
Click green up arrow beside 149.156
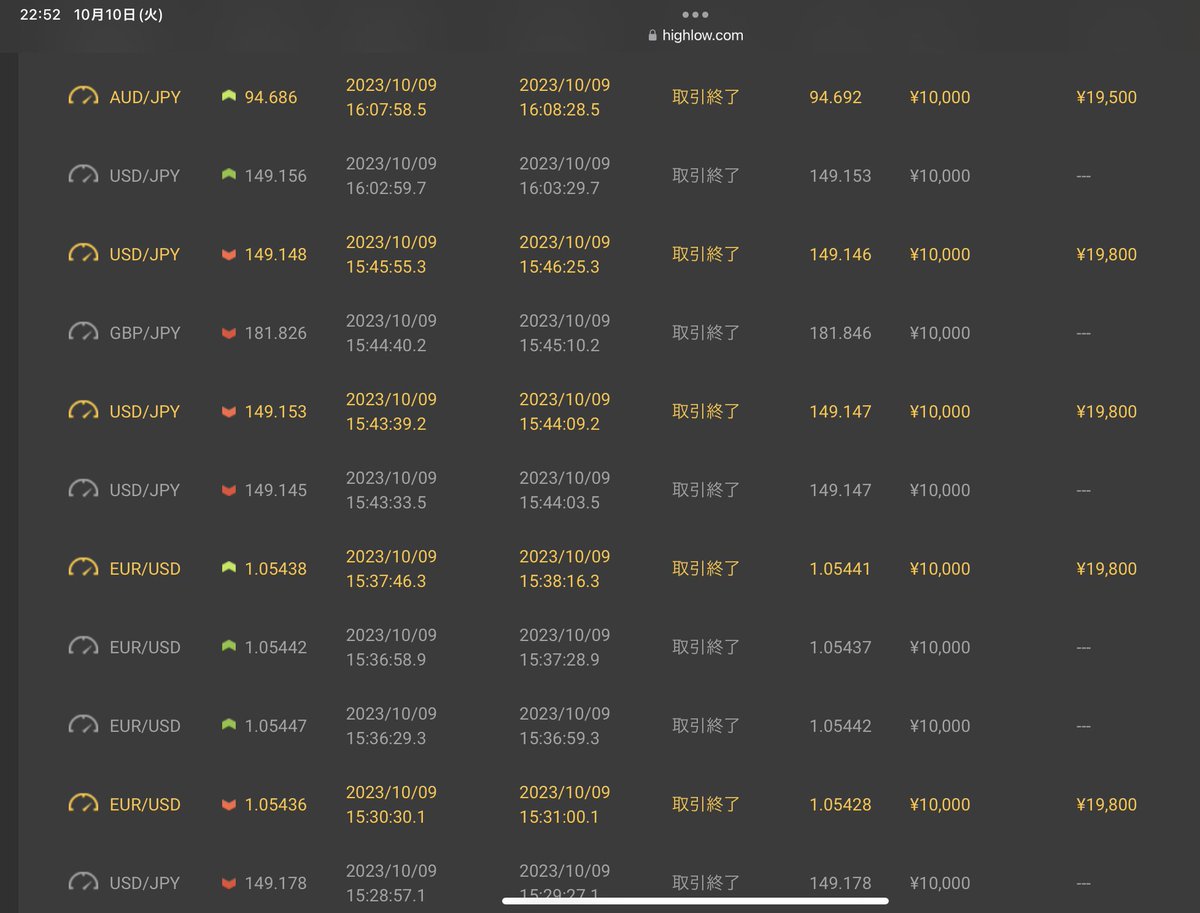[x=229, y=175]
